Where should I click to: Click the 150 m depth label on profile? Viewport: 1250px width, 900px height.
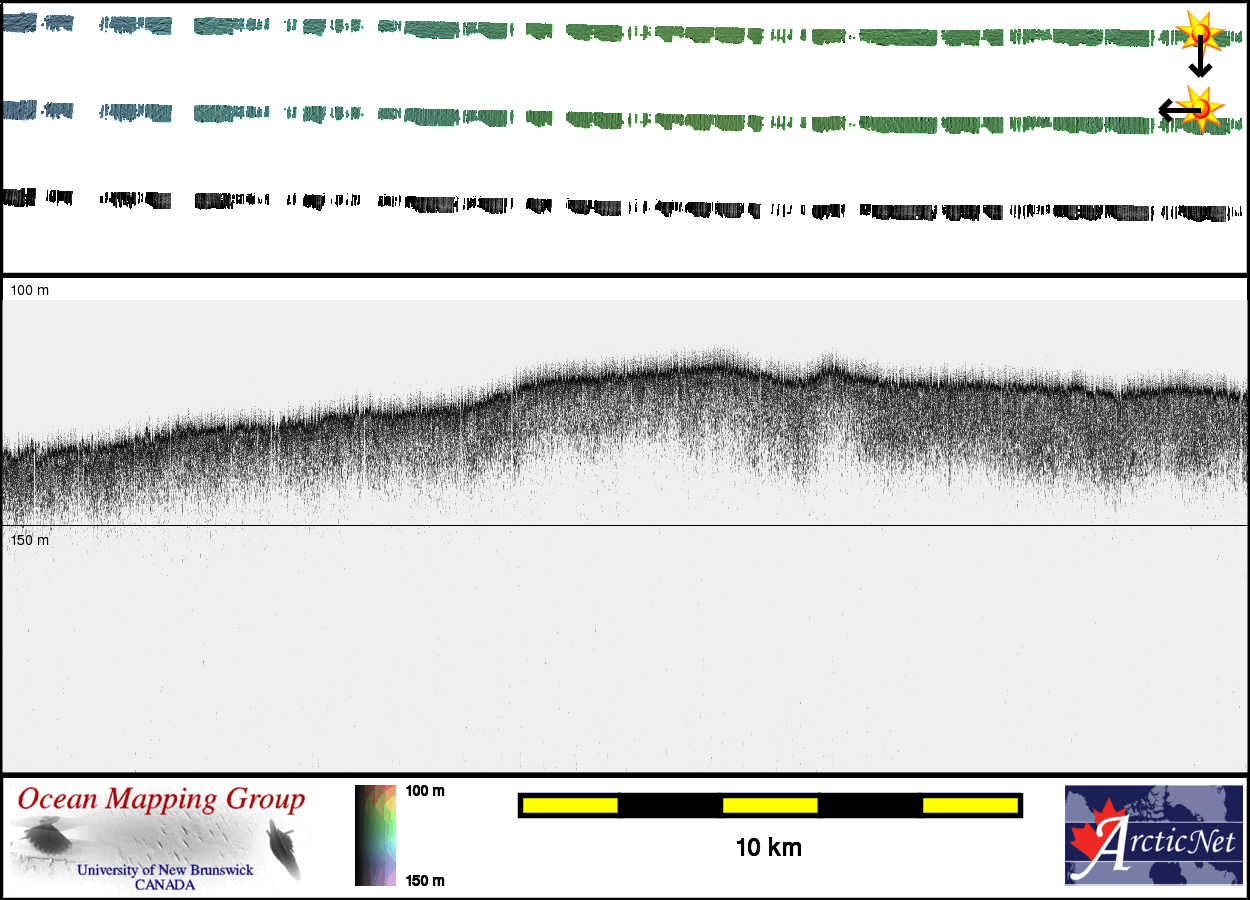click(29, 540)
